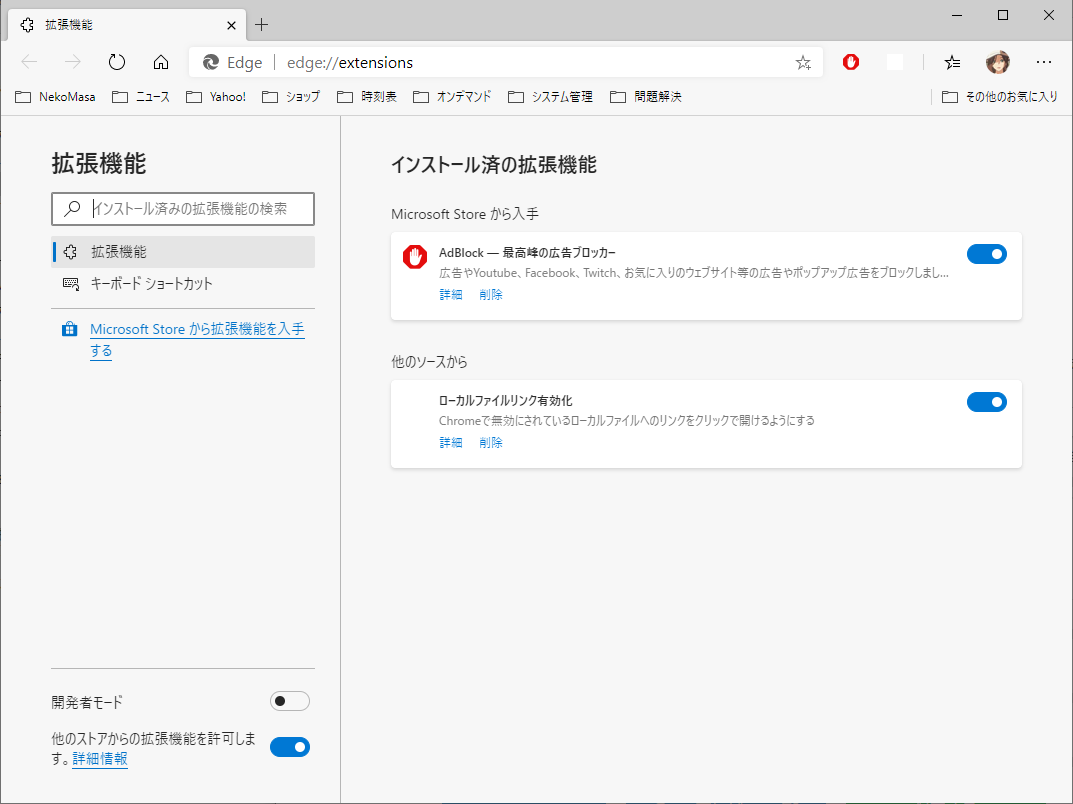Enable 開発者モード toggle
The image size is (1073, 804).
289,701
